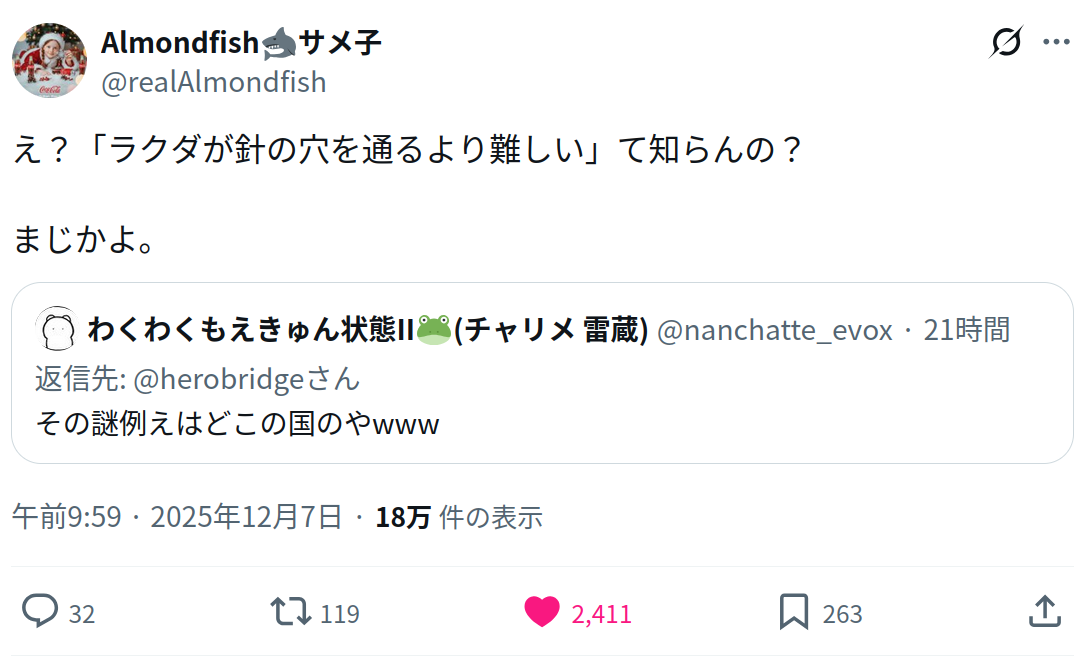The height and width of the screenshot is (668, 1089).
Task: Toggle the bookmark icon
Action: tap(793, 611)
